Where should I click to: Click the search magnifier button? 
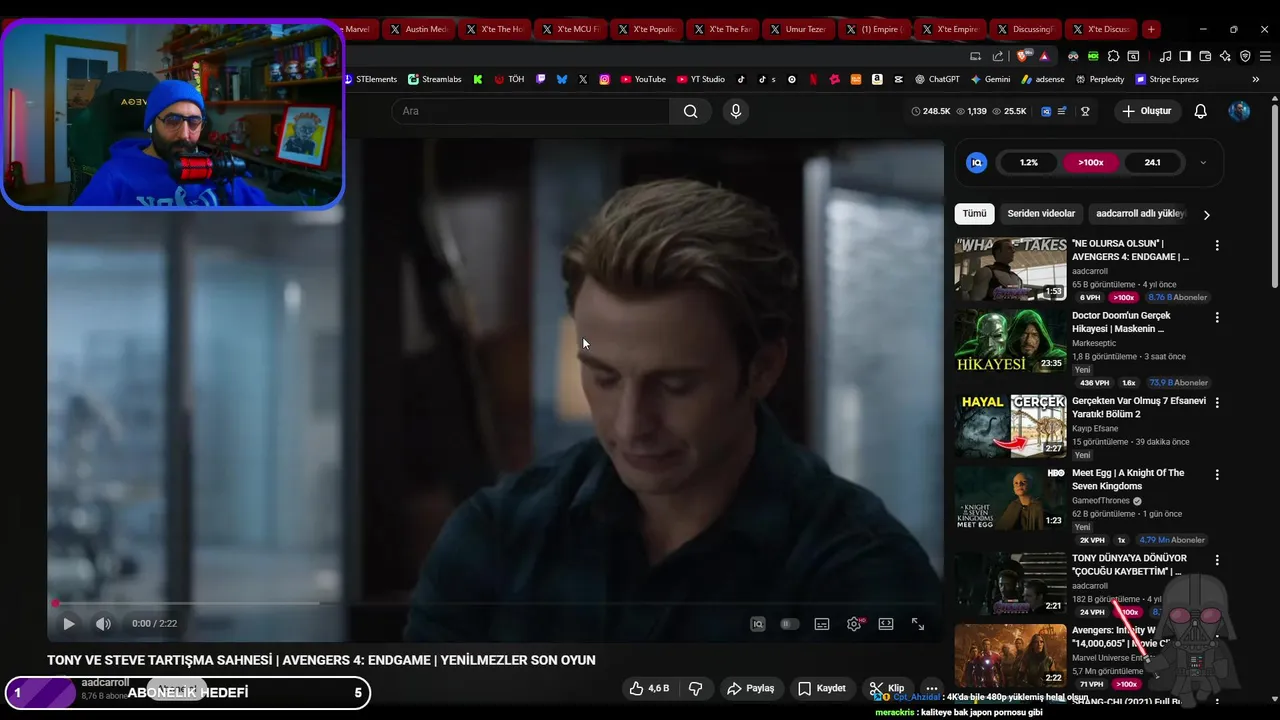[x=691, y=111]
